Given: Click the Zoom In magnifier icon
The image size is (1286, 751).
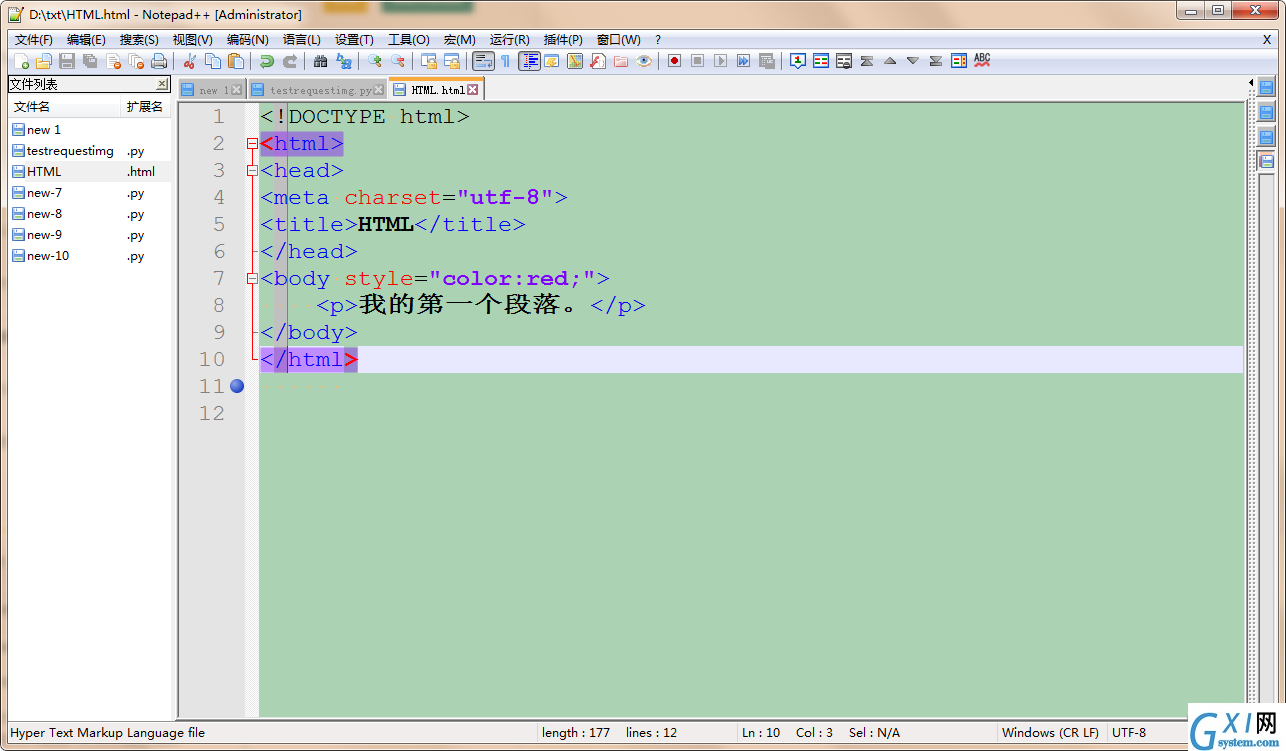Looking at the screenshot, I should (374, 61).
